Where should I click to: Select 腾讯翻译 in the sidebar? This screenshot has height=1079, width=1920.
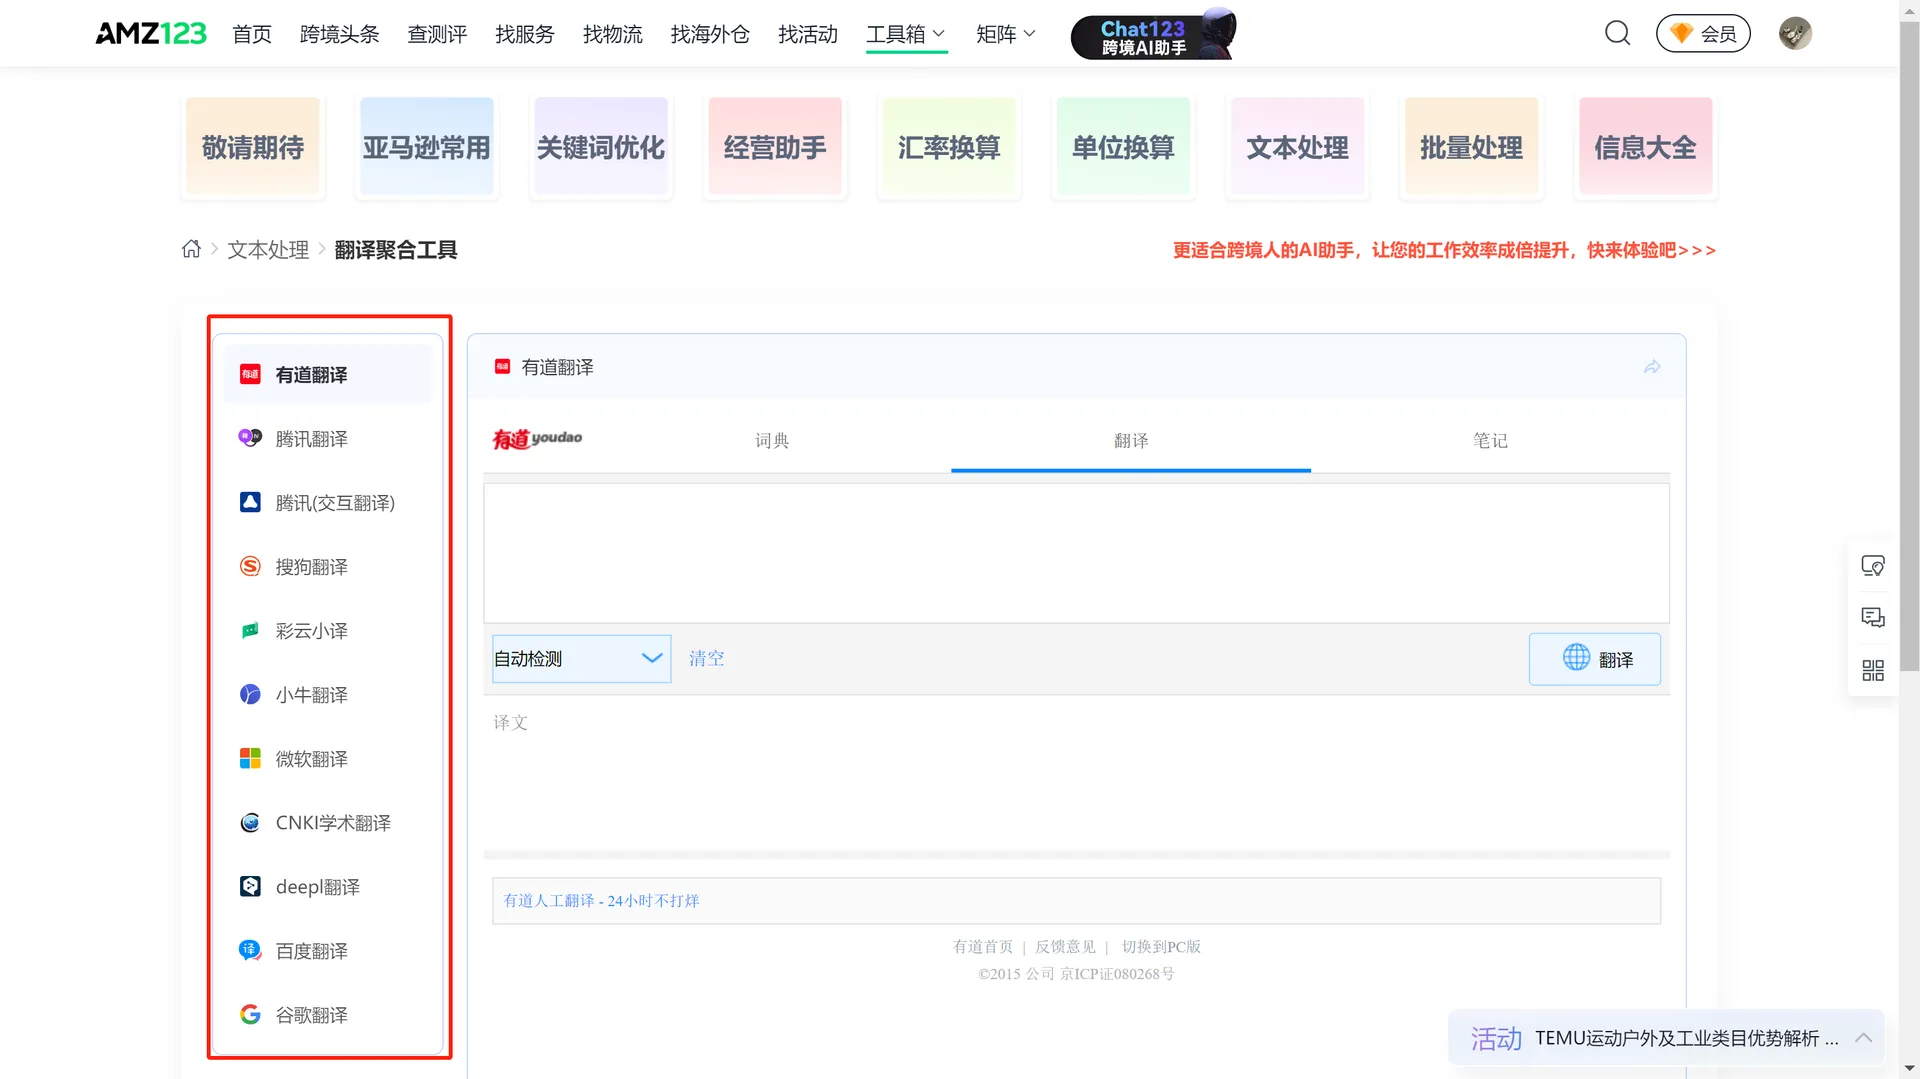click(327, 438)
